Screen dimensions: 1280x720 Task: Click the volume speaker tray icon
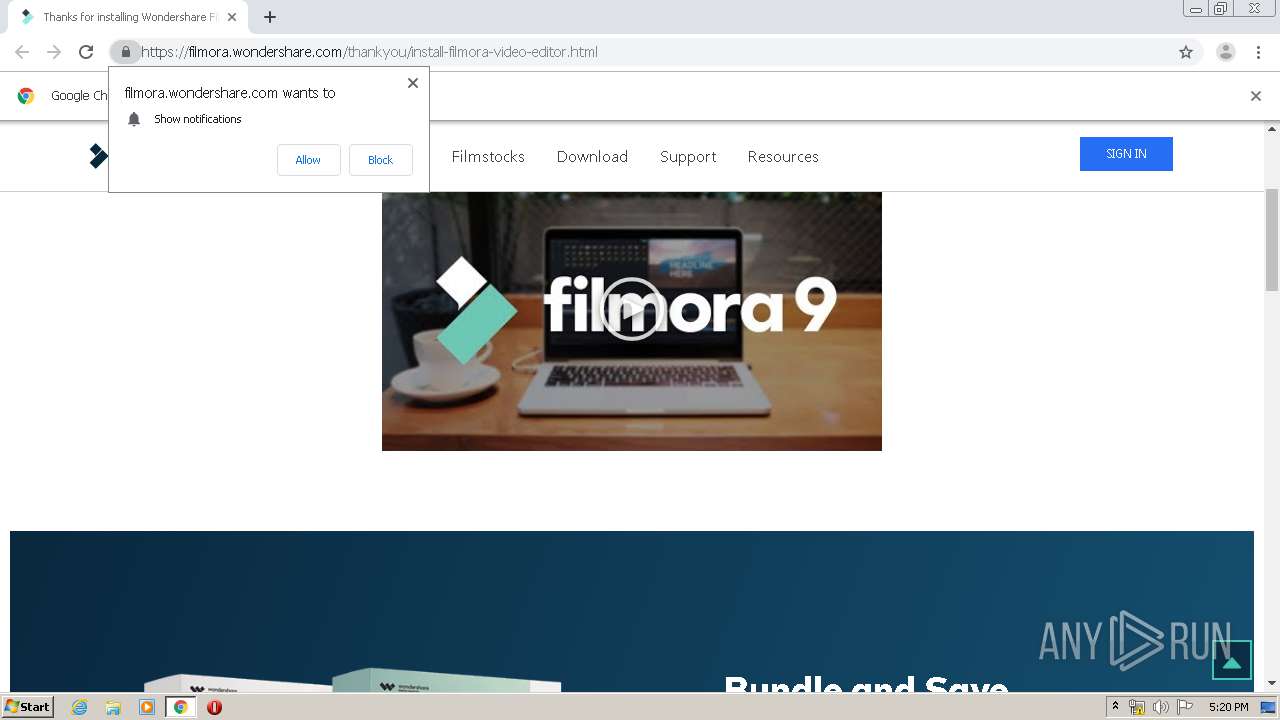tap(1161, 707)
